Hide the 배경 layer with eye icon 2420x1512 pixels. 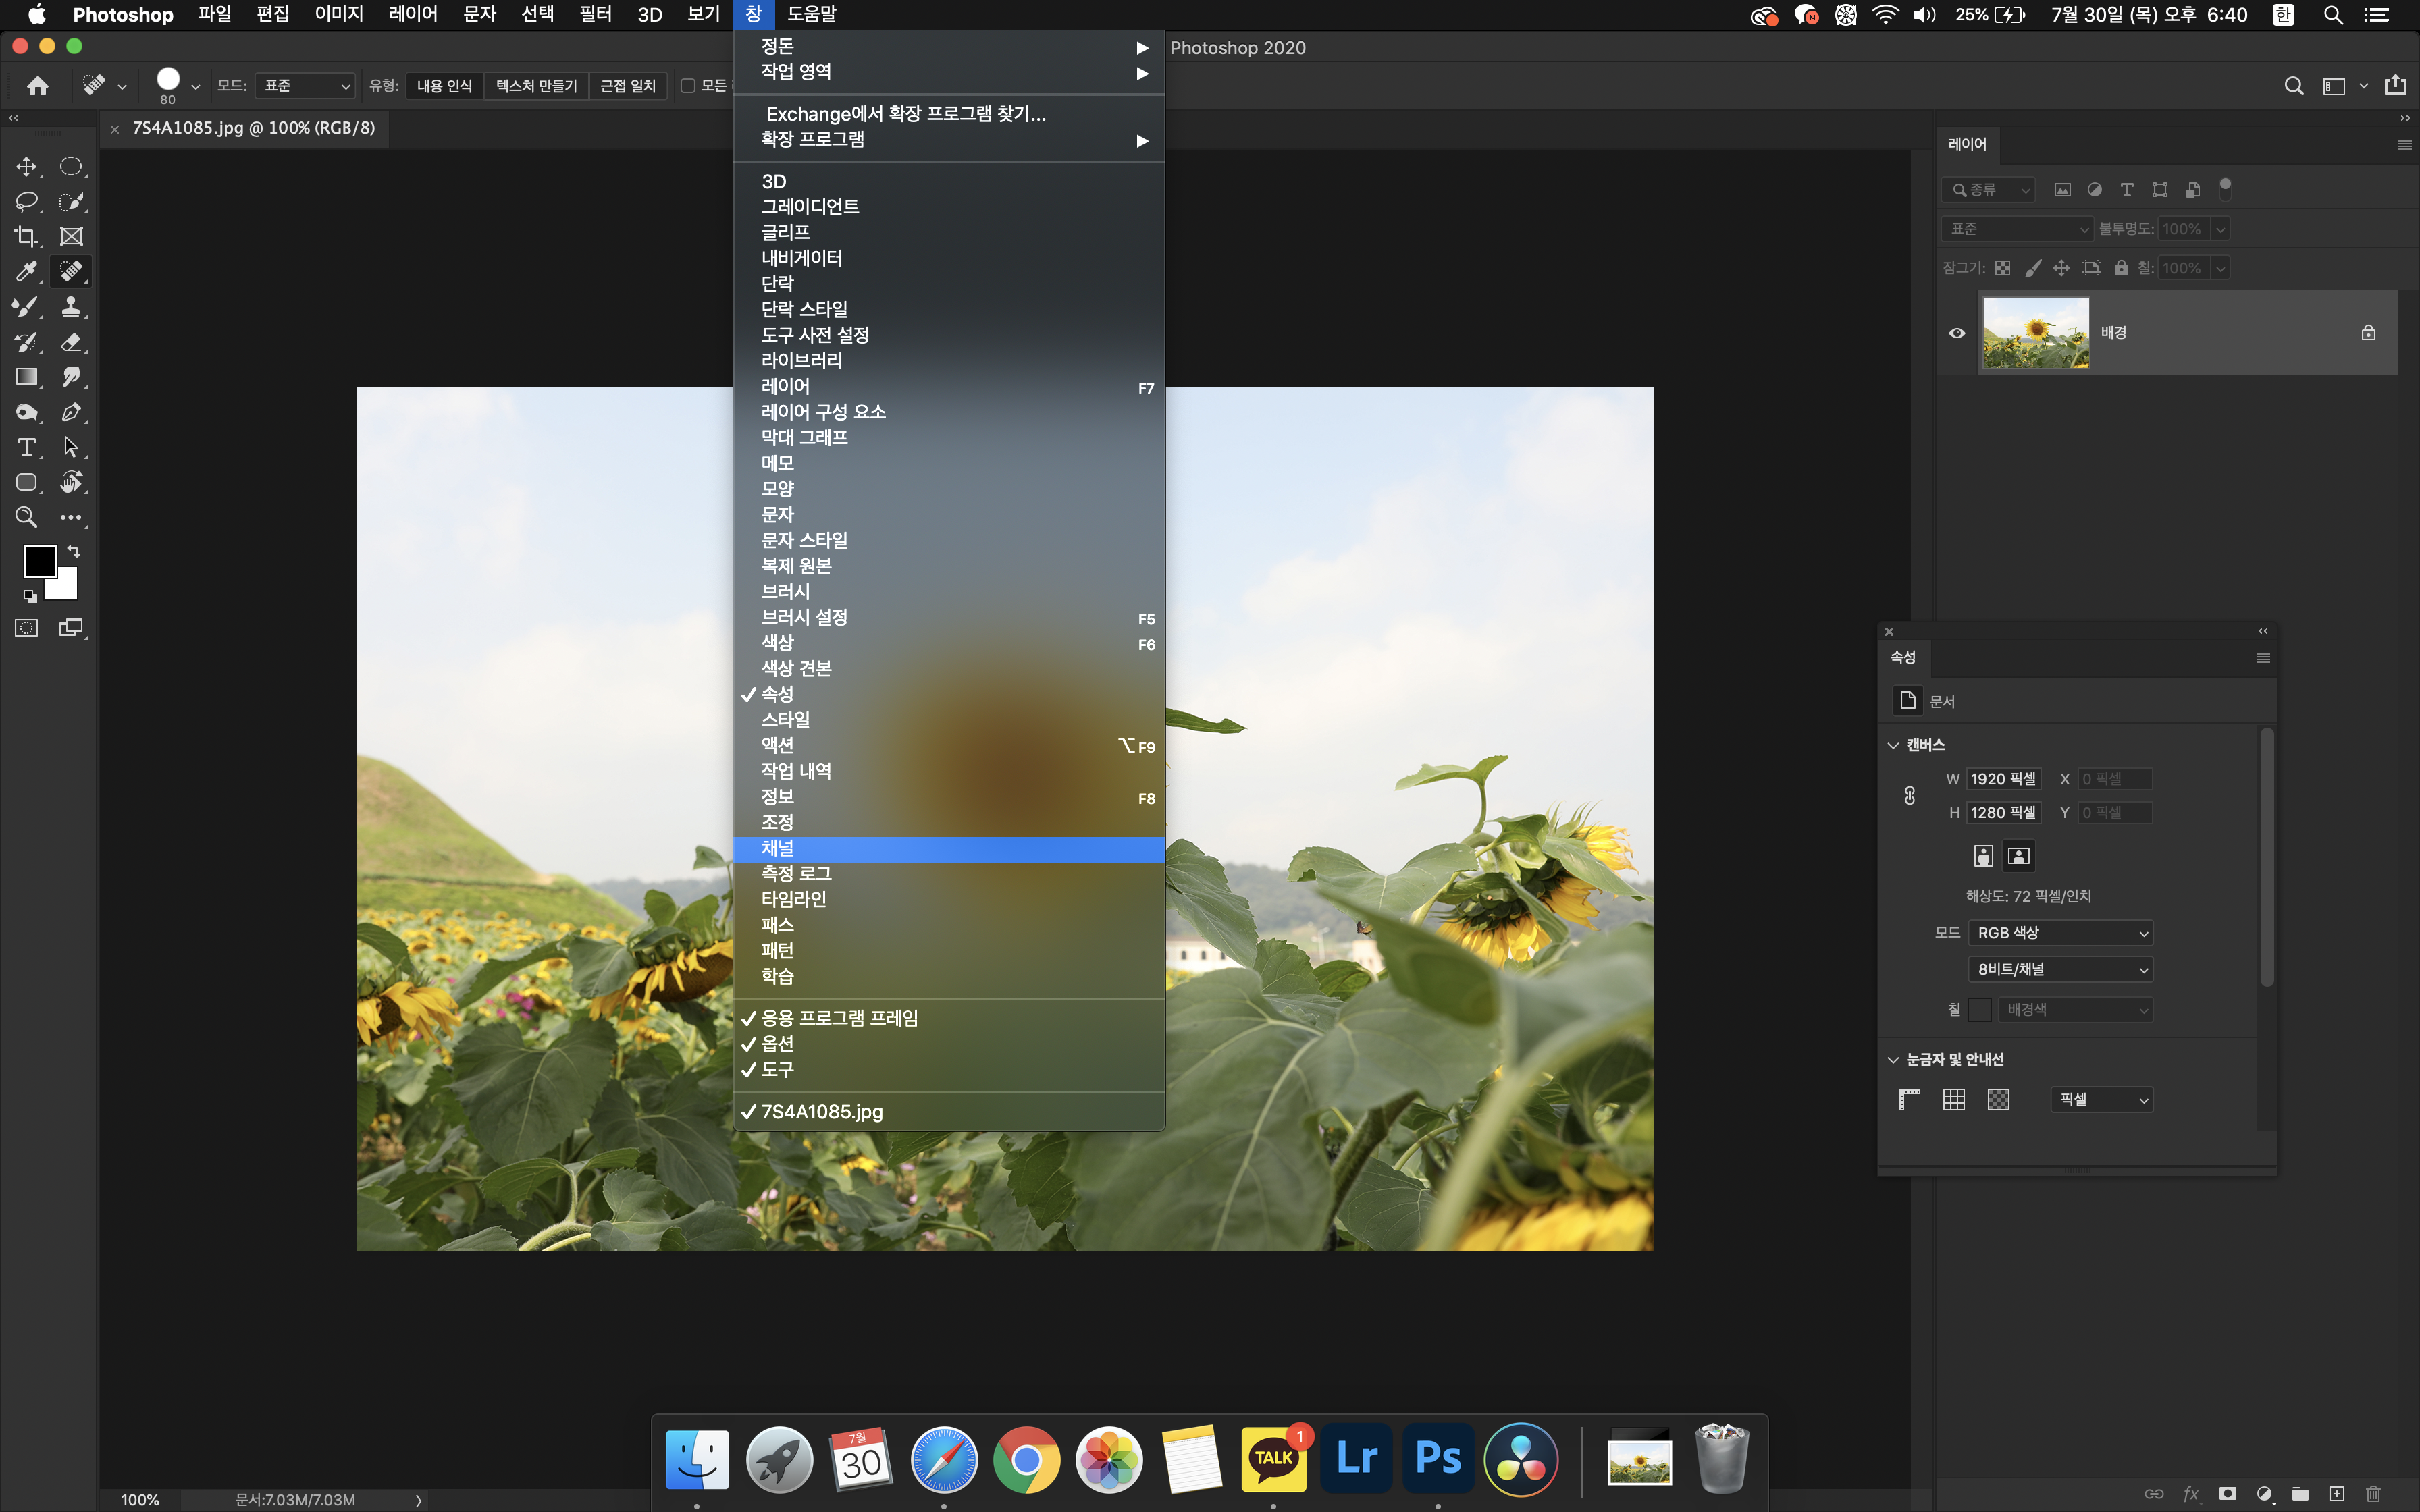pos(1957,333)
